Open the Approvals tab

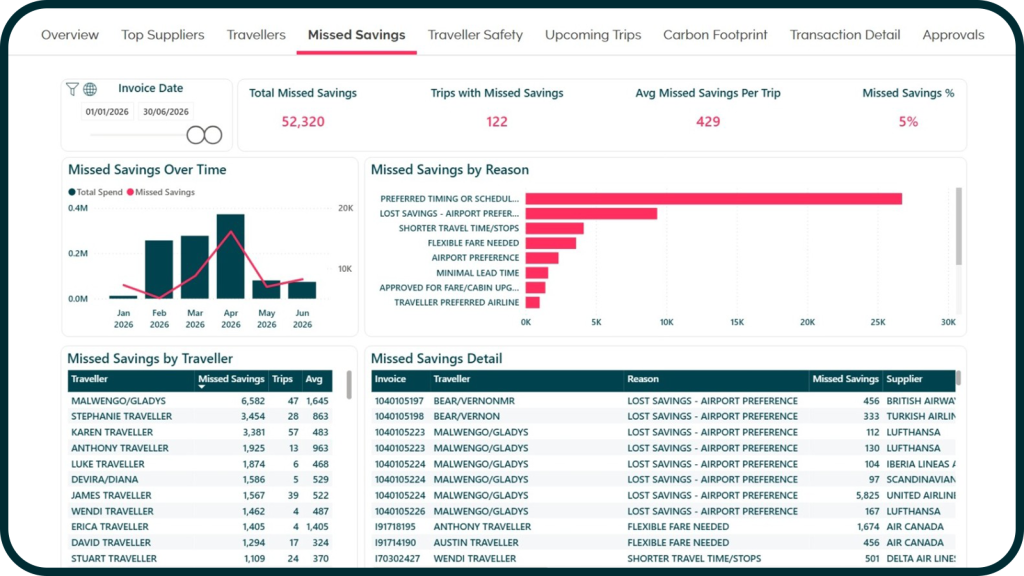tap(953, 35)
